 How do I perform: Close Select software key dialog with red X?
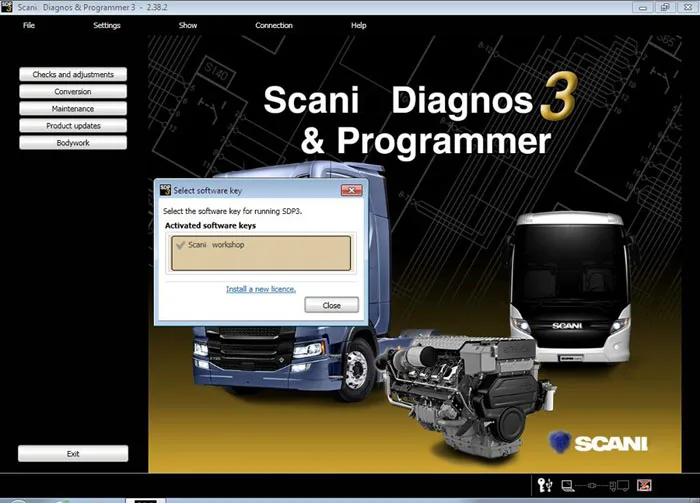pos(352,191)
